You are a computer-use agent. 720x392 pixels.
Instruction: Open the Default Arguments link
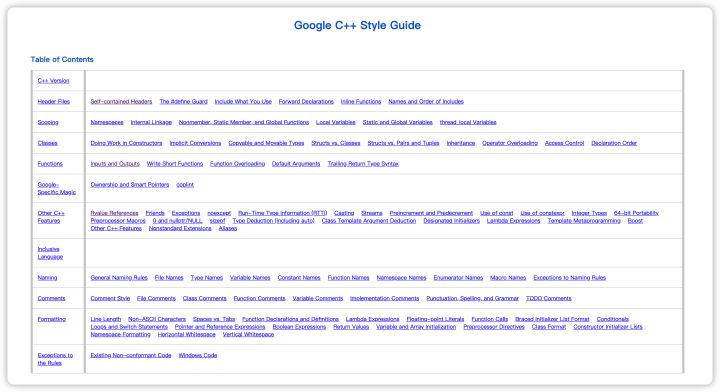pos(296,163)
